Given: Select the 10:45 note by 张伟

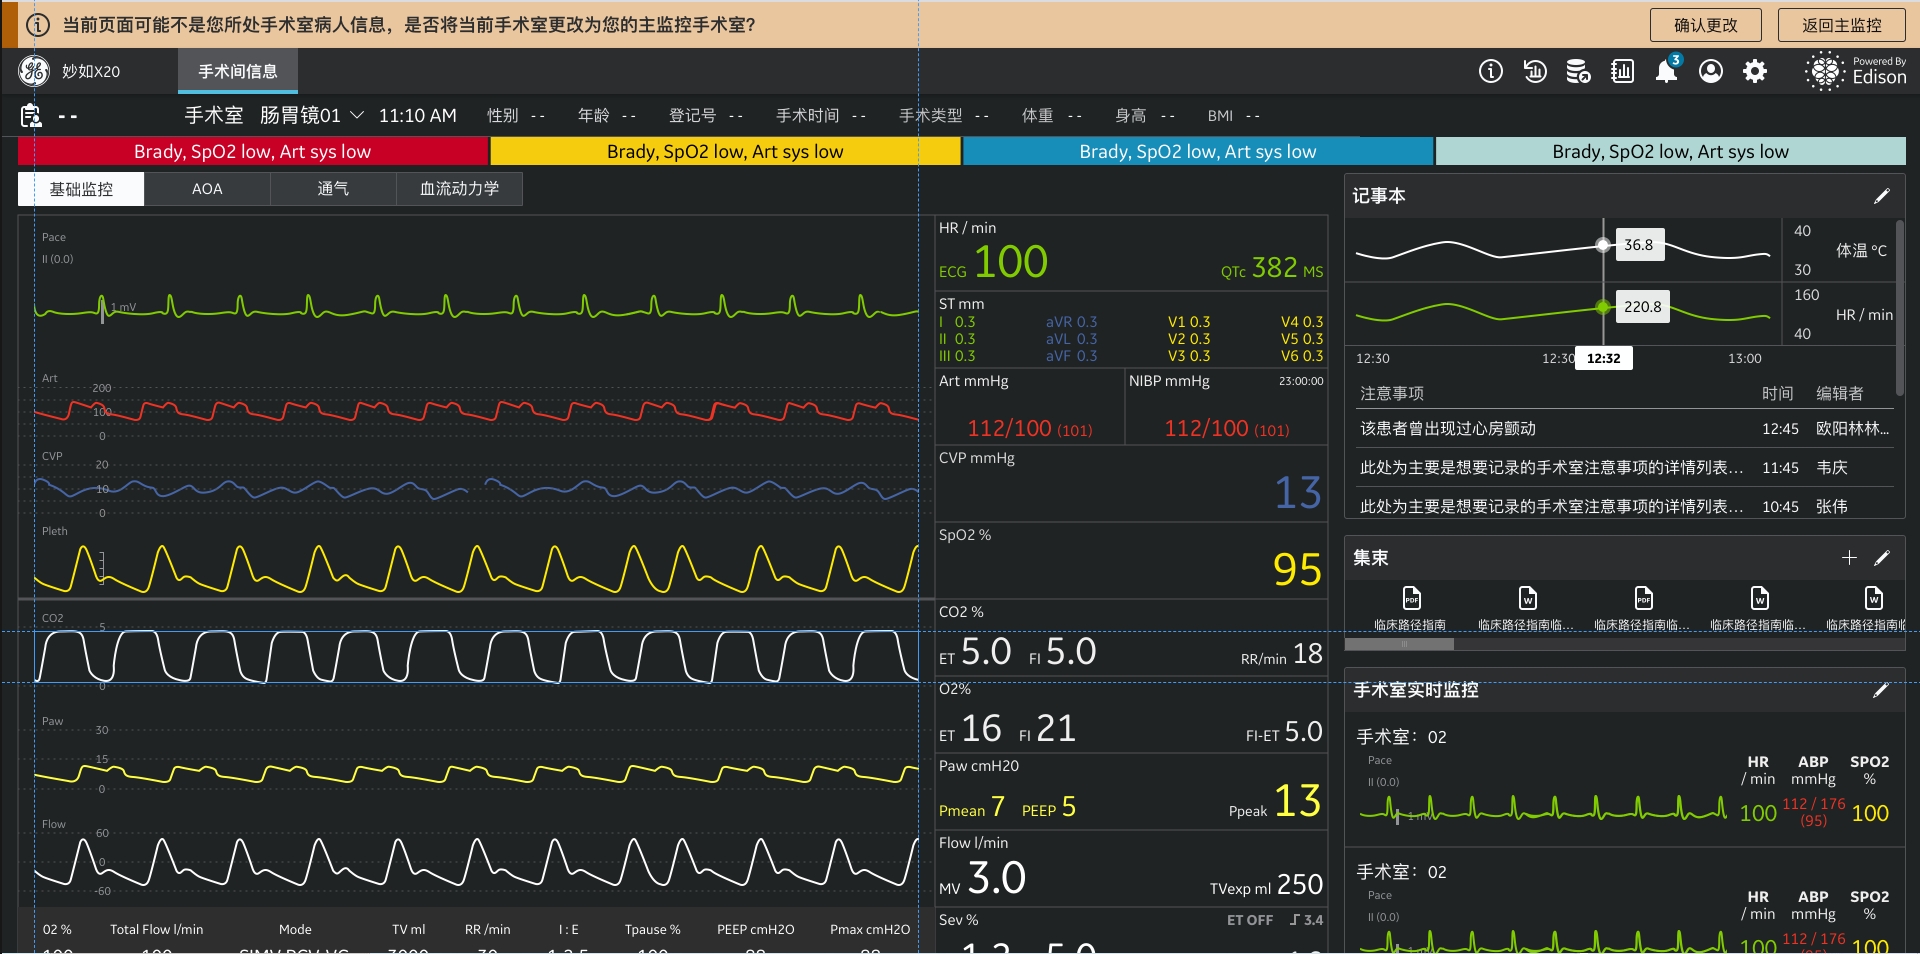Looking at the screenshot, I should click(x=1624, y=507).
